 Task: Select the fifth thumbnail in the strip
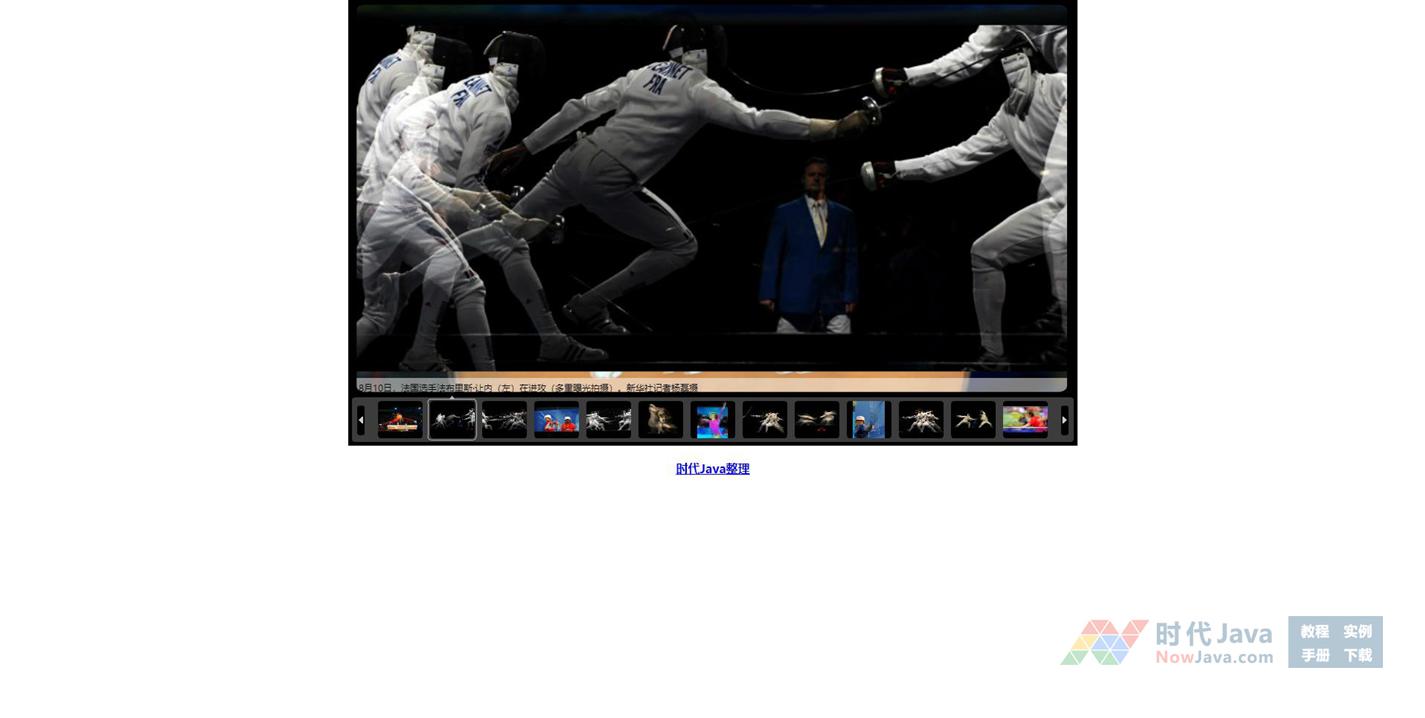tap(608, 420)
